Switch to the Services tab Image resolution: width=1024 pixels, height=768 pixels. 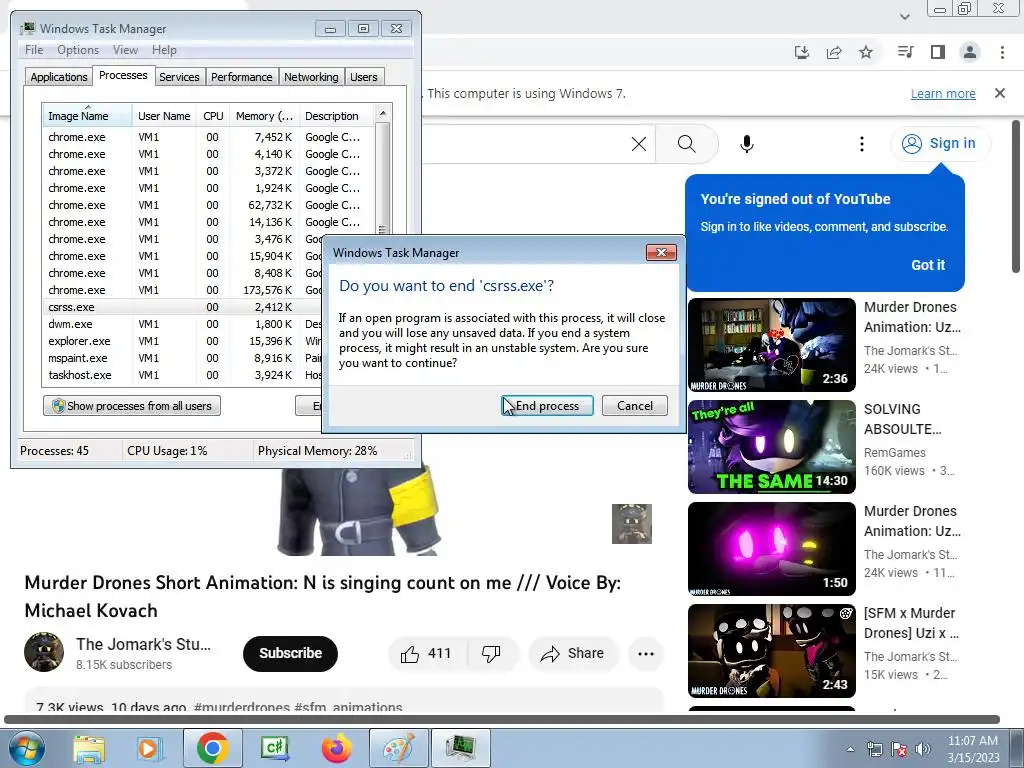(x=179, y=77)
